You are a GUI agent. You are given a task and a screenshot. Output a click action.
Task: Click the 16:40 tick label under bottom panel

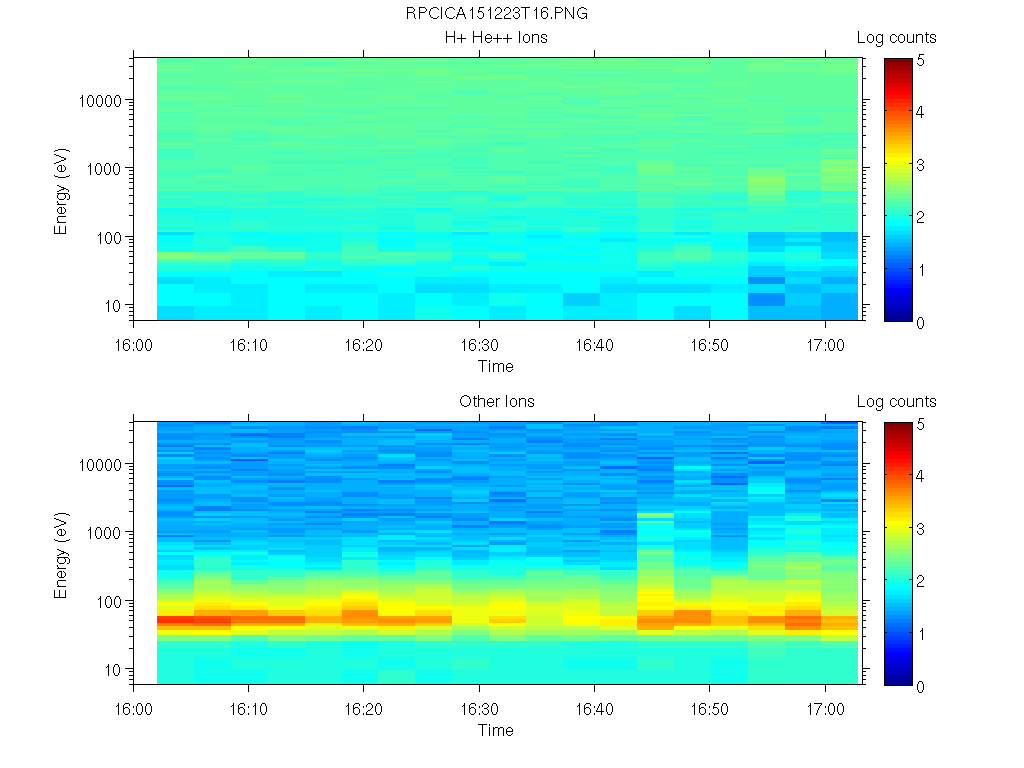594,709
